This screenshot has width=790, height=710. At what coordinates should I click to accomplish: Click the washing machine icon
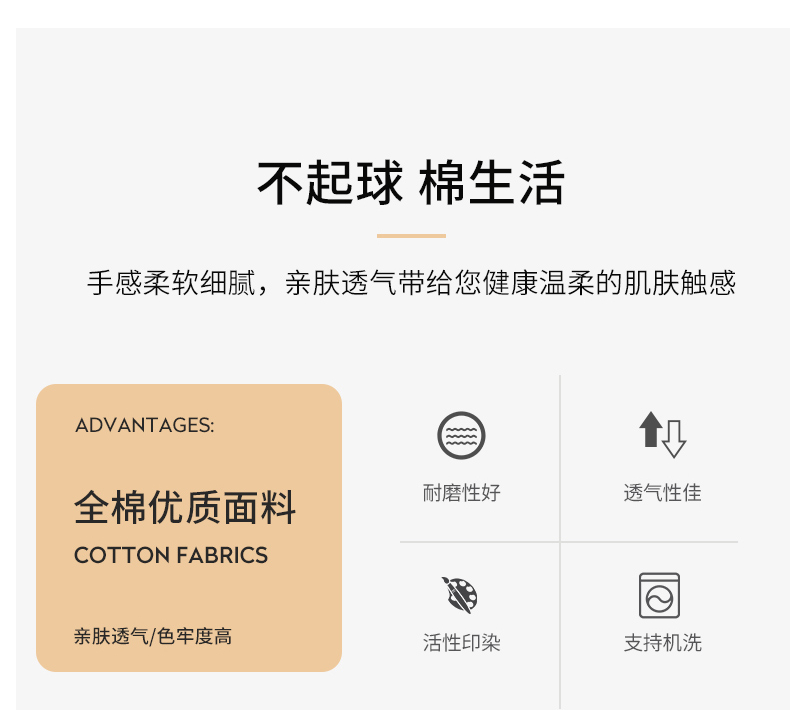tap(659, 595)
